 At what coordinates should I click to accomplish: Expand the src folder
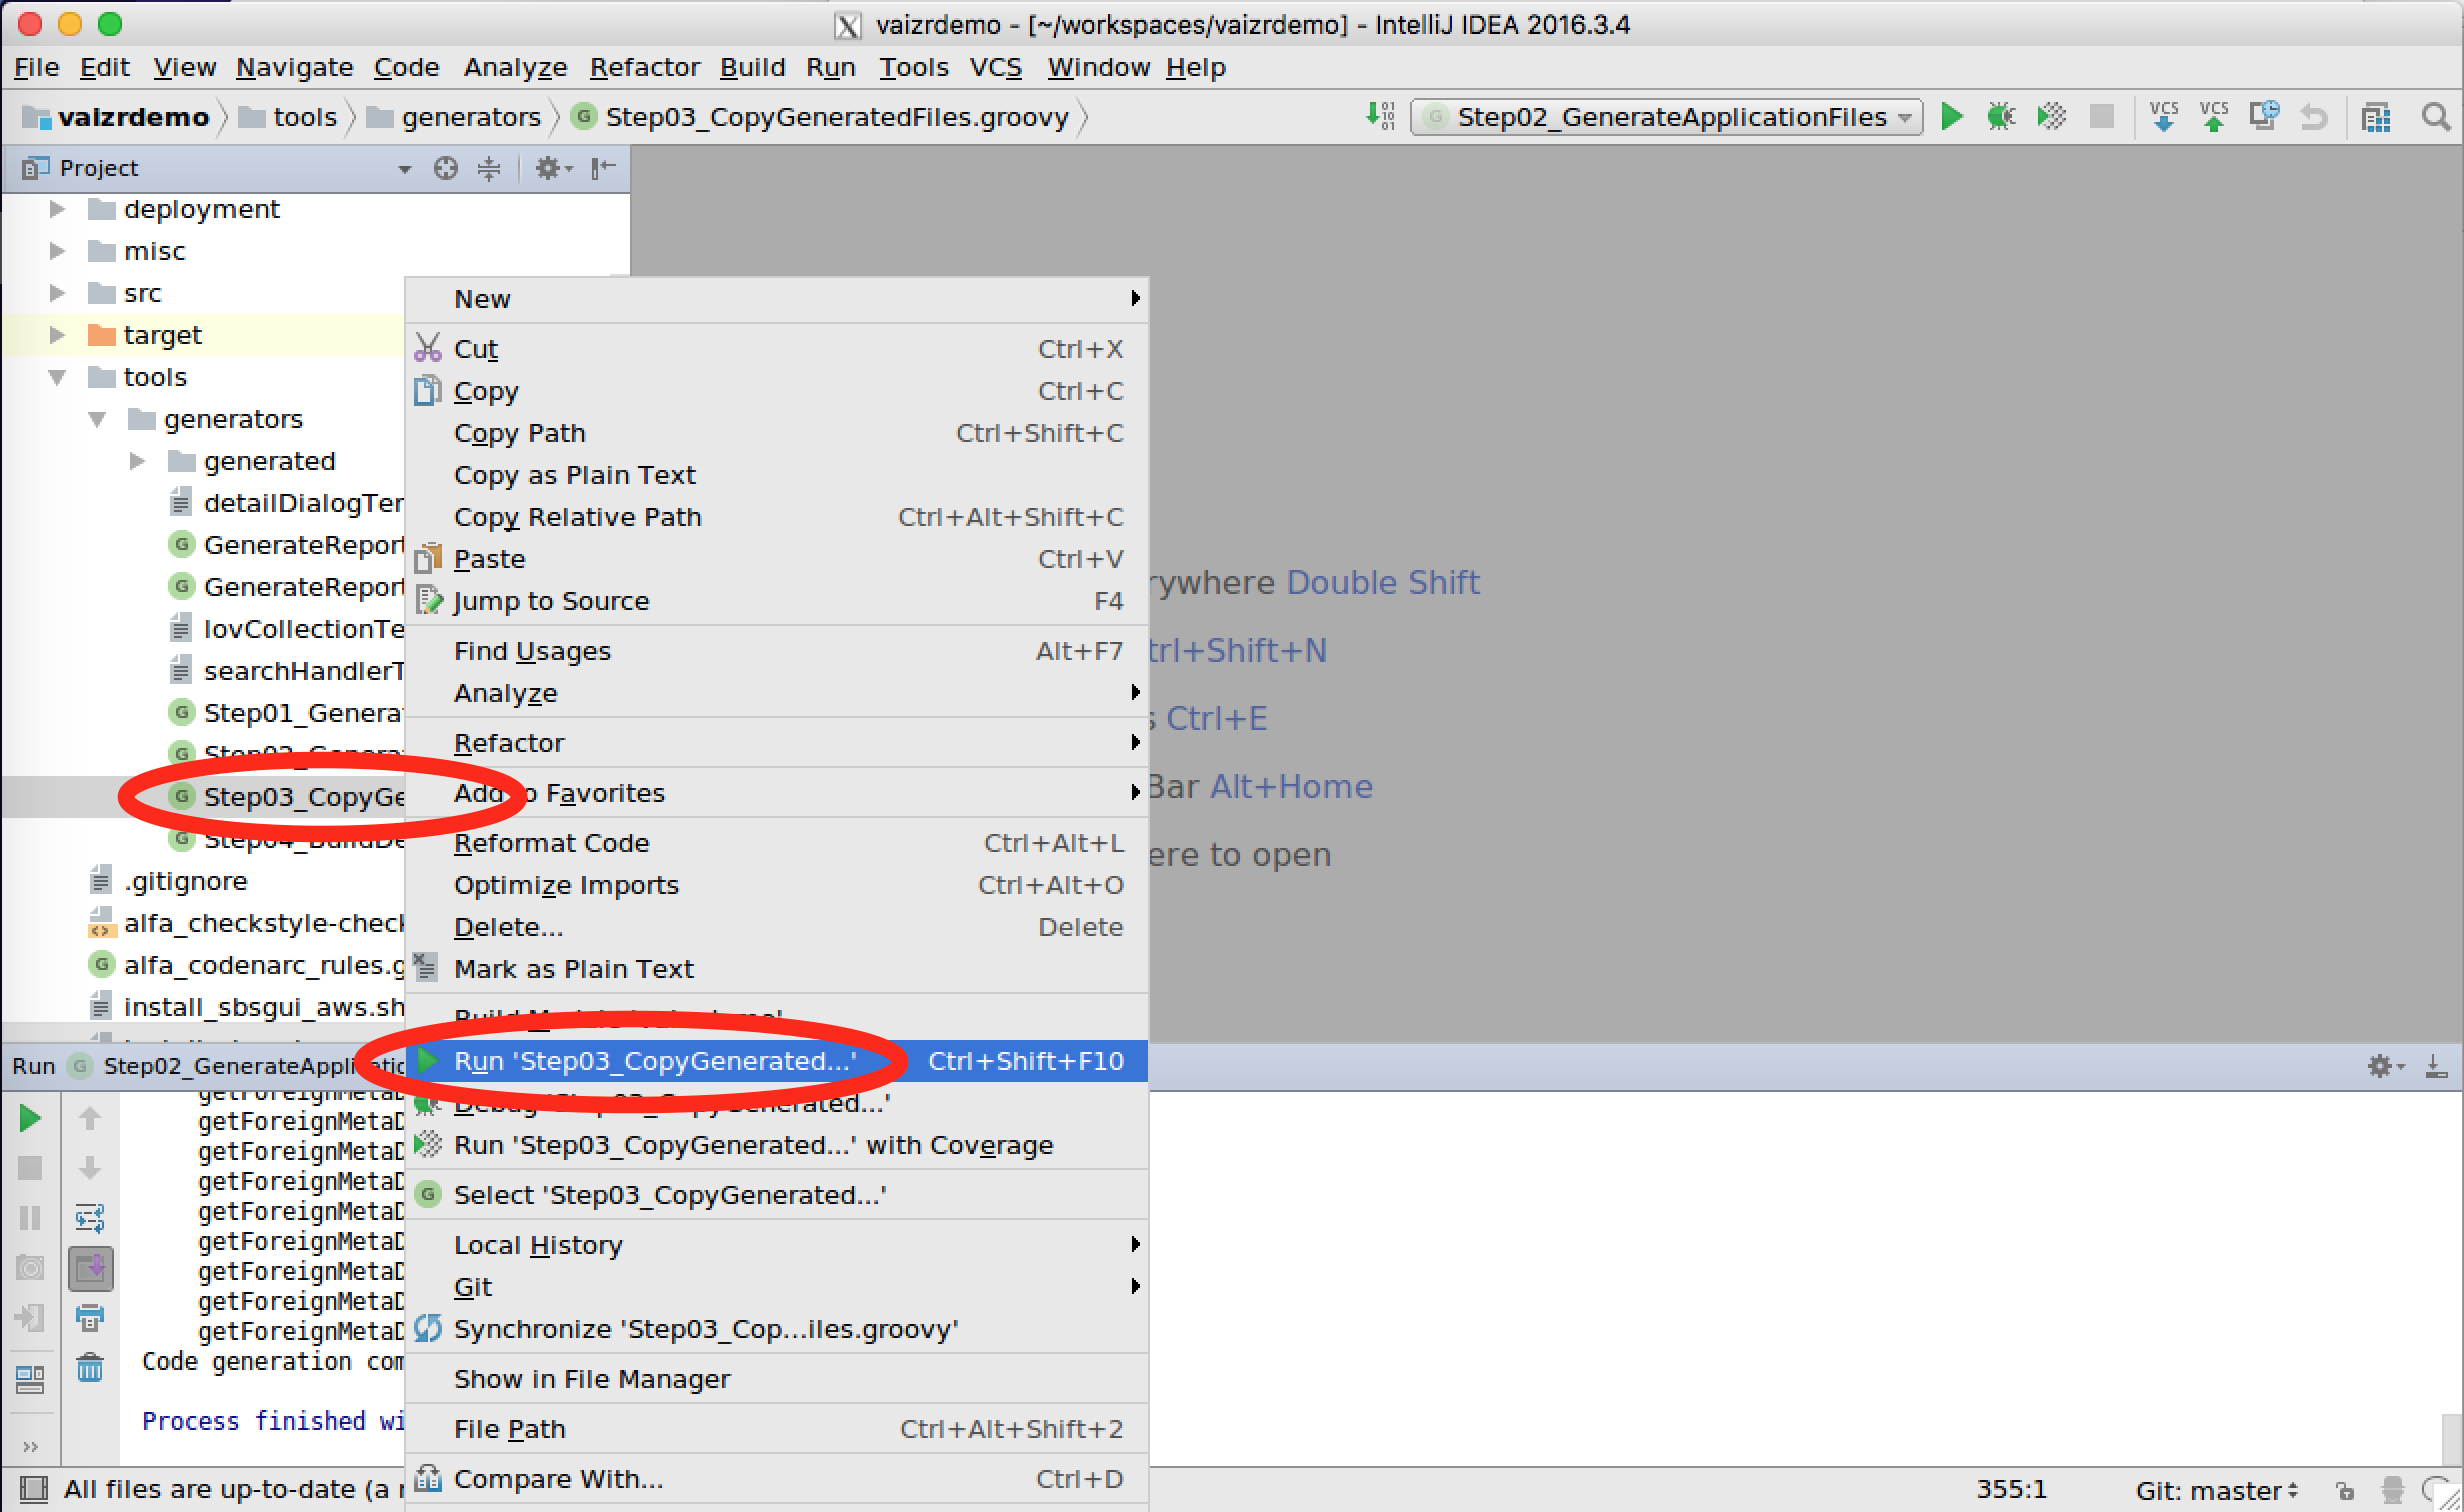pos(57,293)
